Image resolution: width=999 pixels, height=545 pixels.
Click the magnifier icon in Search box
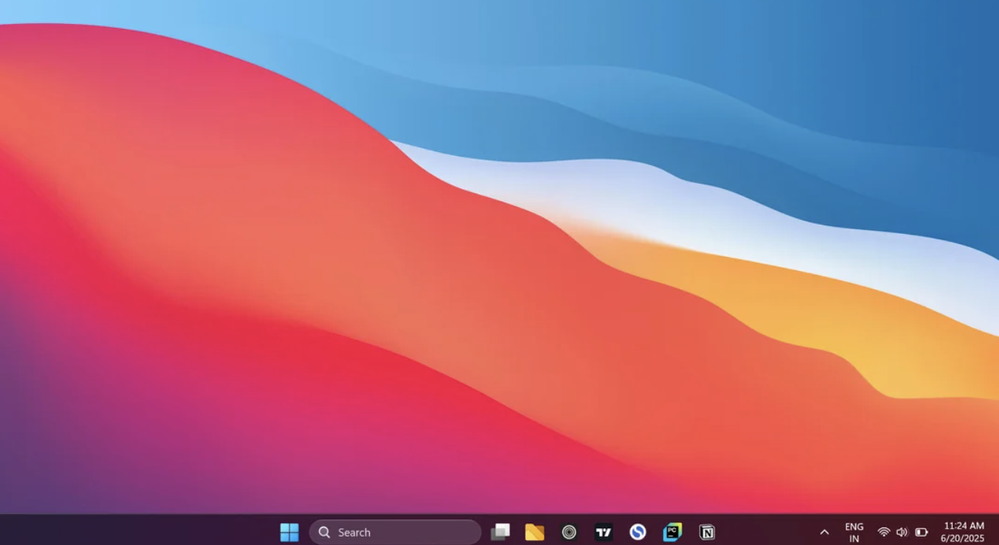324,532
